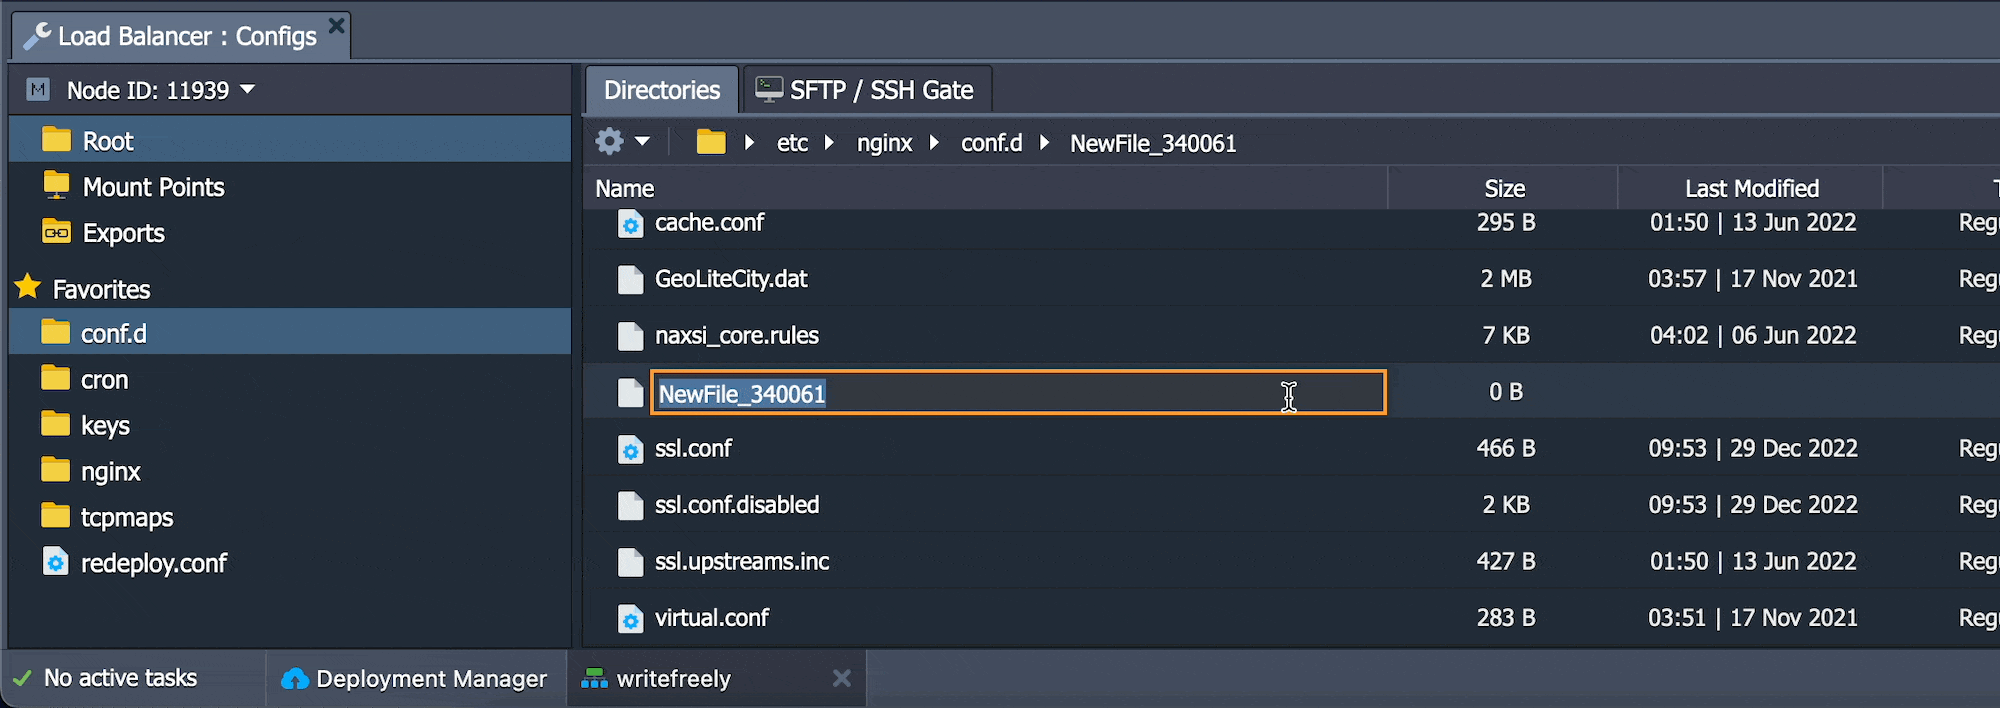Click the root folder icon in breadcrumb
This screenshot has height=708, width=2000.
click(x=711, y=142)
